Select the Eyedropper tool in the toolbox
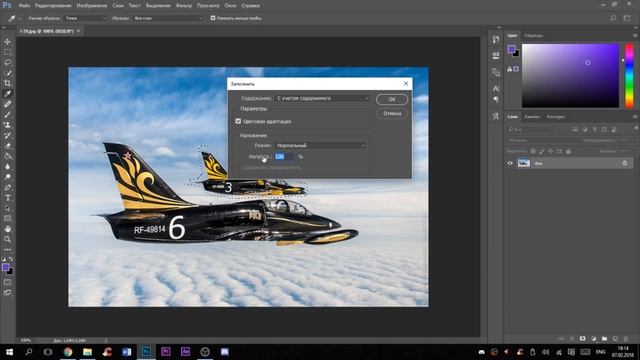The image size is (640, 360). tap(7, 94)
